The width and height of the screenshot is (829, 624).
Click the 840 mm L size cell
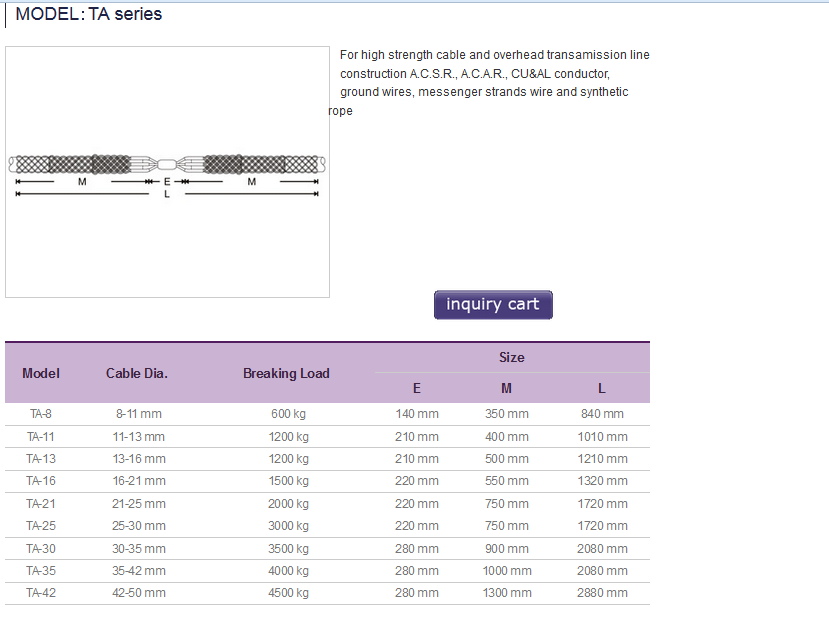coord(602,414)
